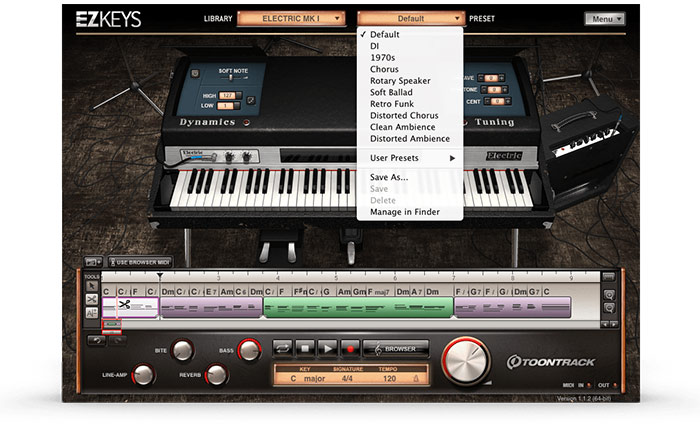Nudge song track right with arrow
Image resolution: width=700 pixels, height=430 pixels.
pyautogui.click(x=614, y=325)
